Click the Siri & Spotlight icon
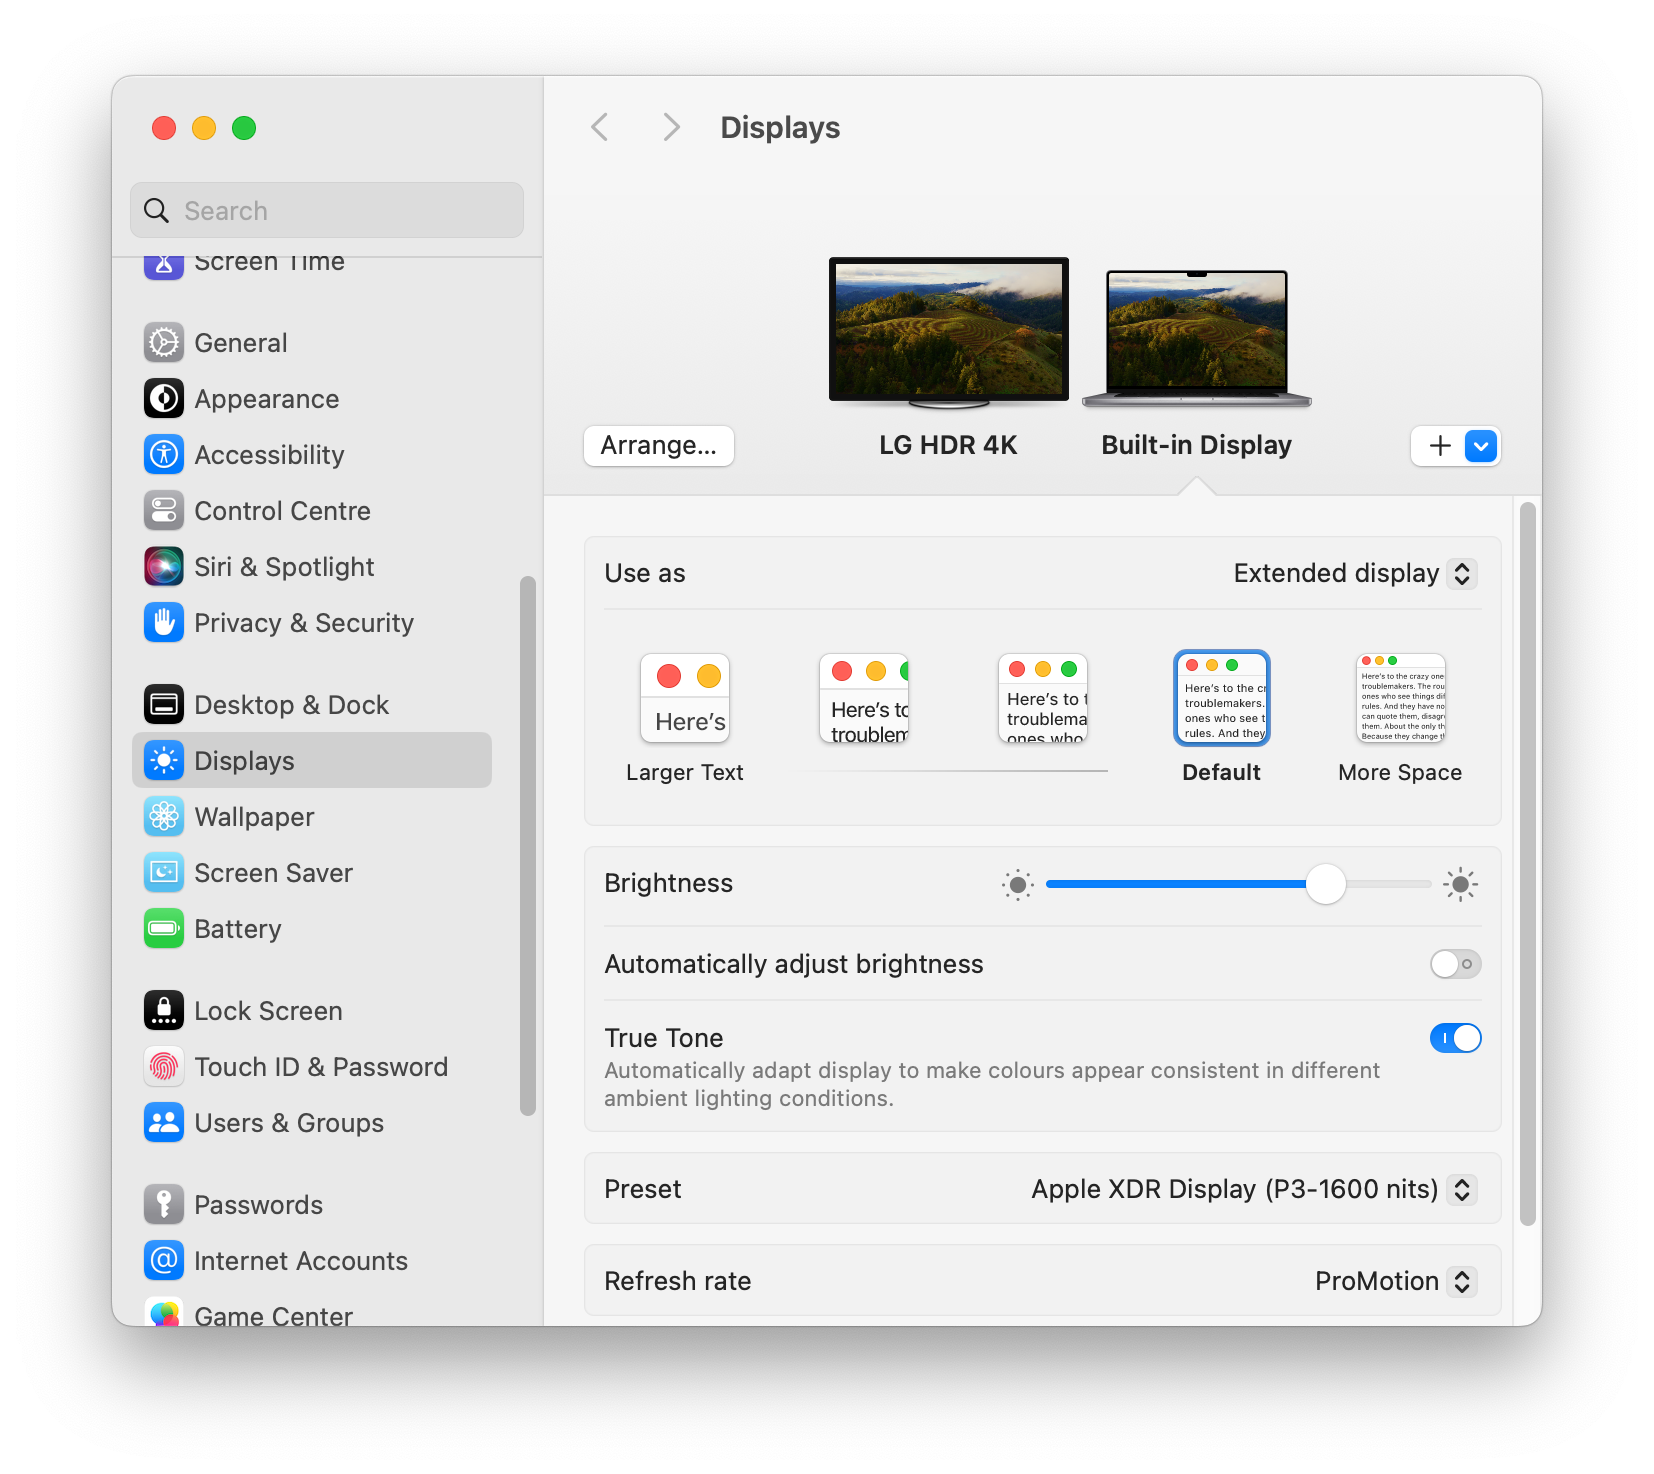The height and width of the screenshot is (1474, 1654). (x=164, y=567)
